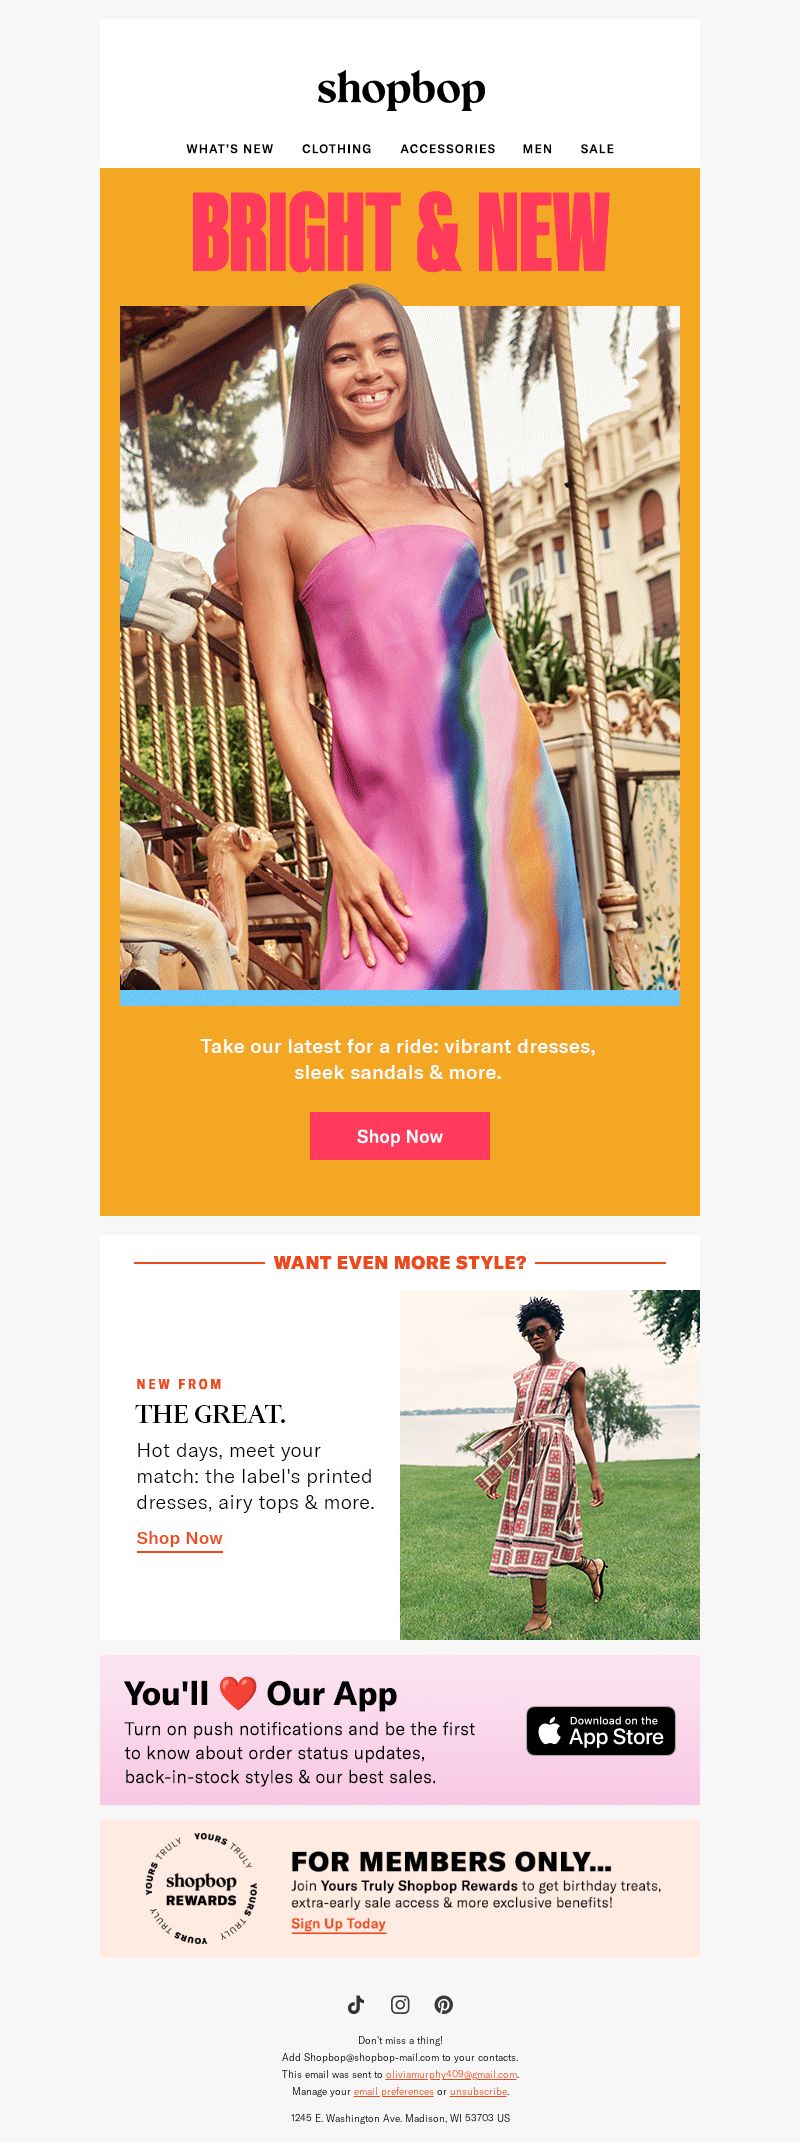The height and width of the screenshot is (2142, 800).
Task: Go to the Accessories section
Action: point(448,149)
